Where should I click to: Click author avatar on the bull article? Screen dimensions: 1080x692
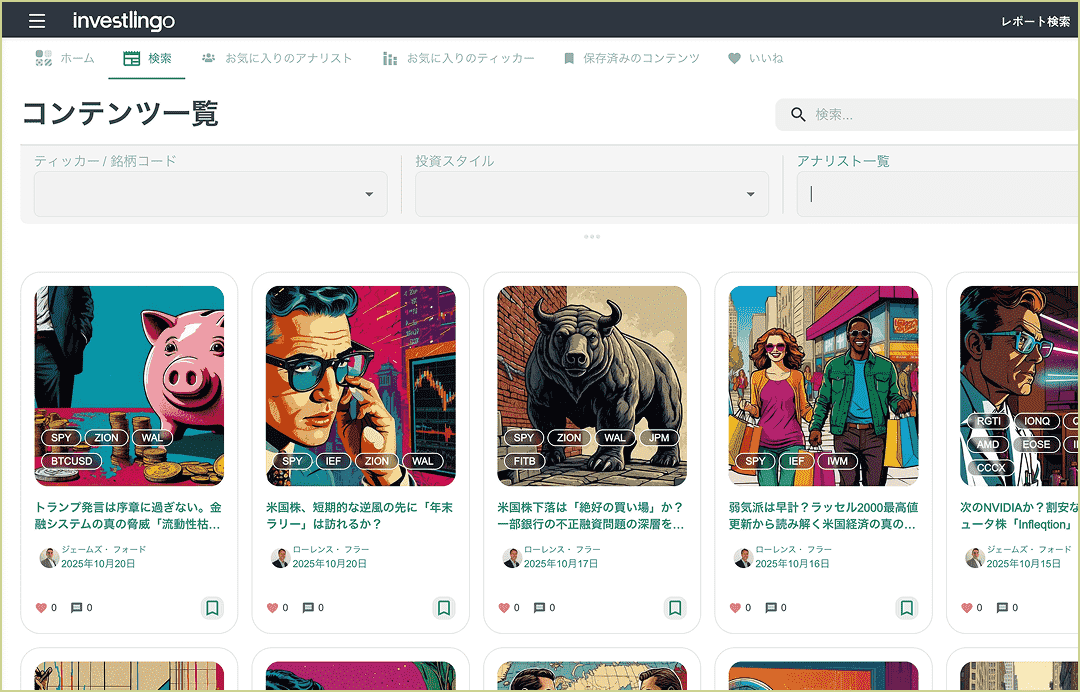point(512,557)
